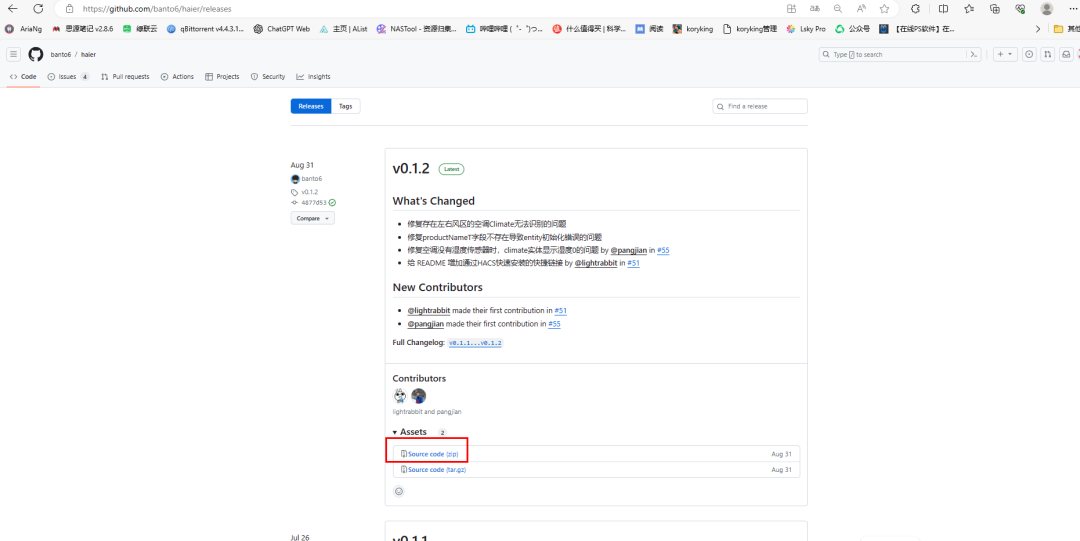Open the Lsky Pro bookmark
The width and height of the screenshot is (1080, 541).
(x=806, y=29)
